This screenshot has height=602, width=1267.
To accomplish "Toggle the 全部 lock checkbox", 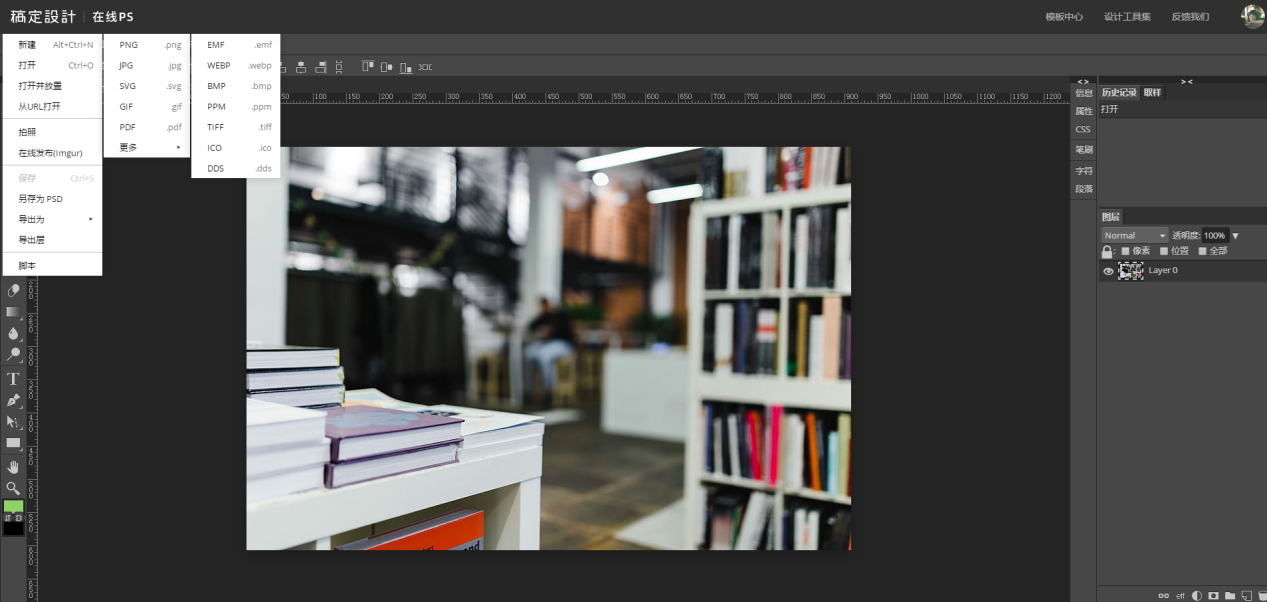I will coord(1202,251).
